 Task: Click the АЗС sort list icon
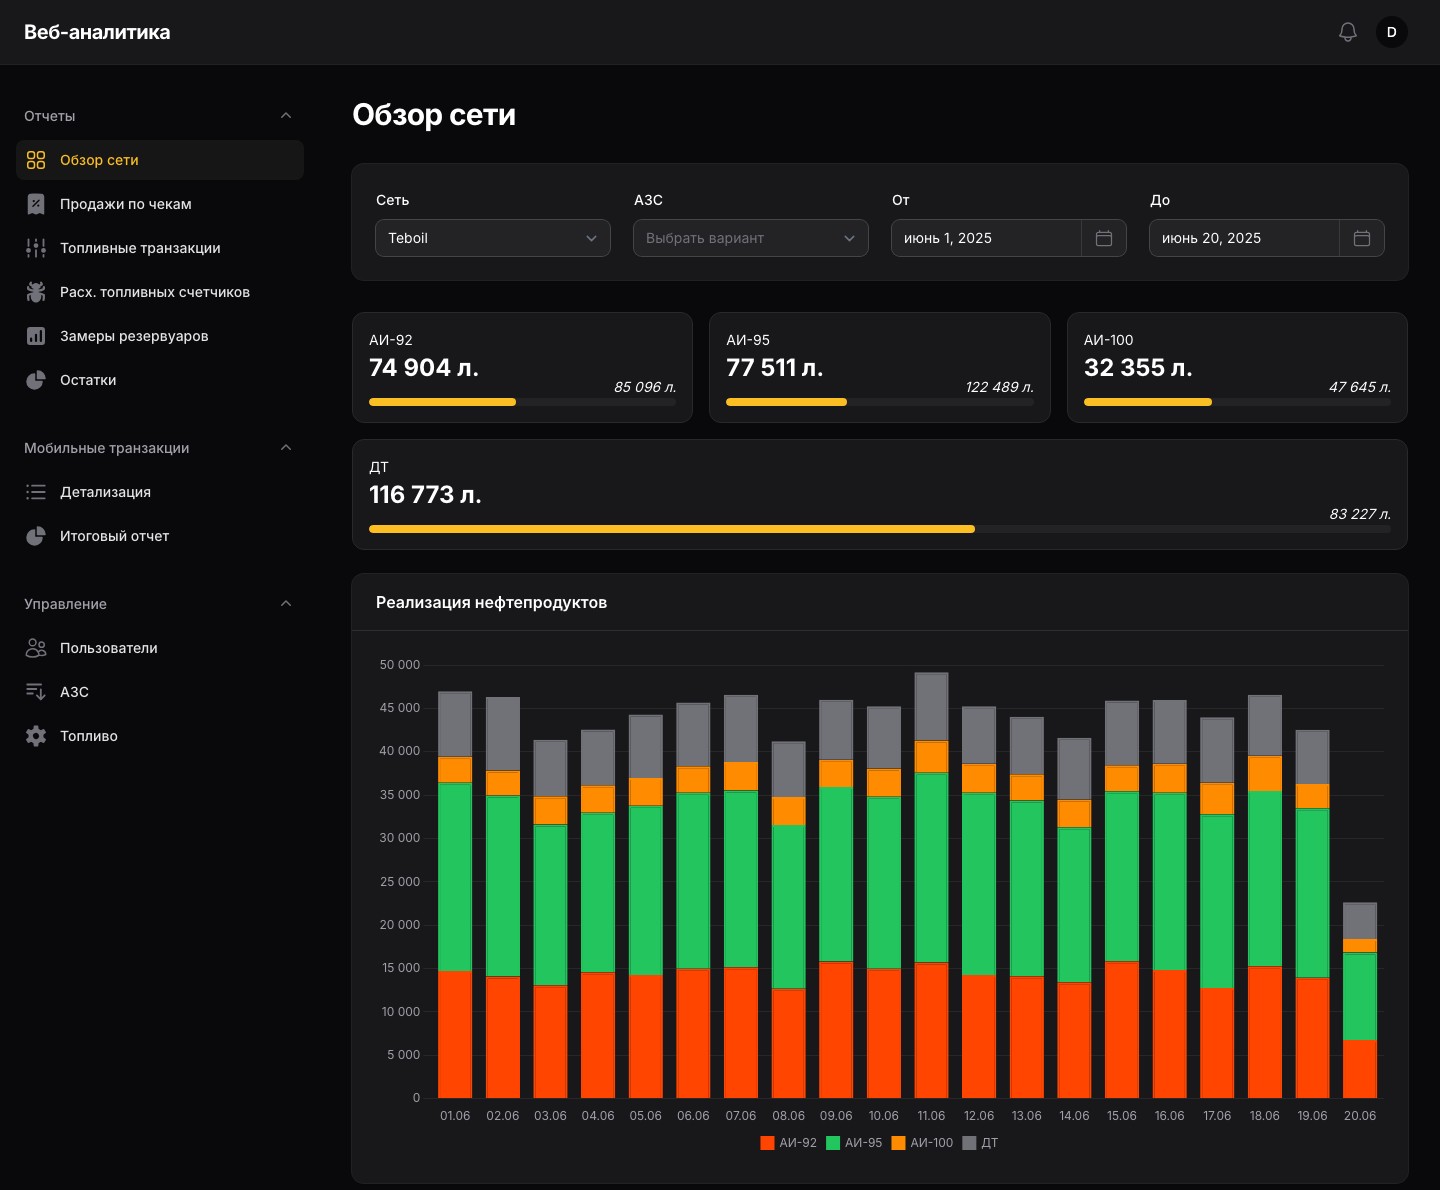point(36,692)
